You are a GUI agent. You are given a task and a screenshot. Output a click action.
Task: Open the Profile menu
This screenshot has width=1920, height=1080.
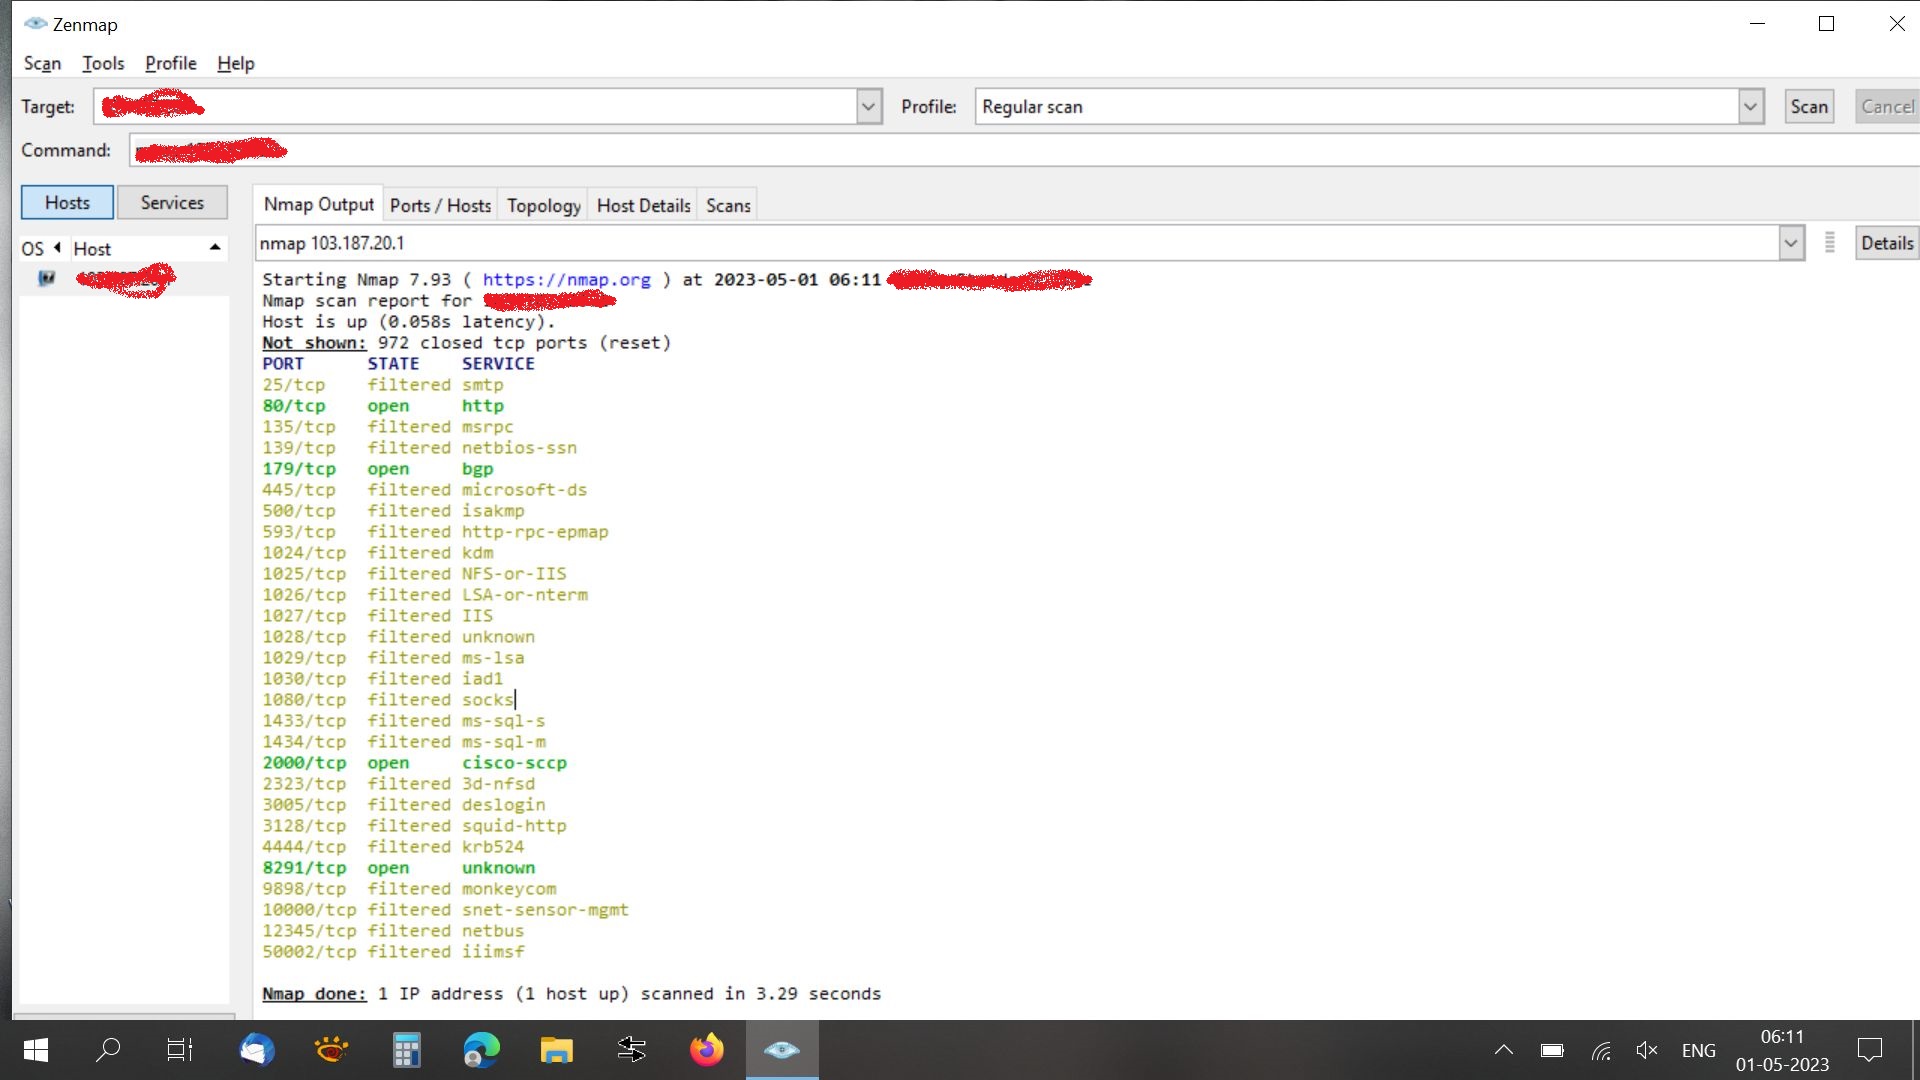pos(170,63)
